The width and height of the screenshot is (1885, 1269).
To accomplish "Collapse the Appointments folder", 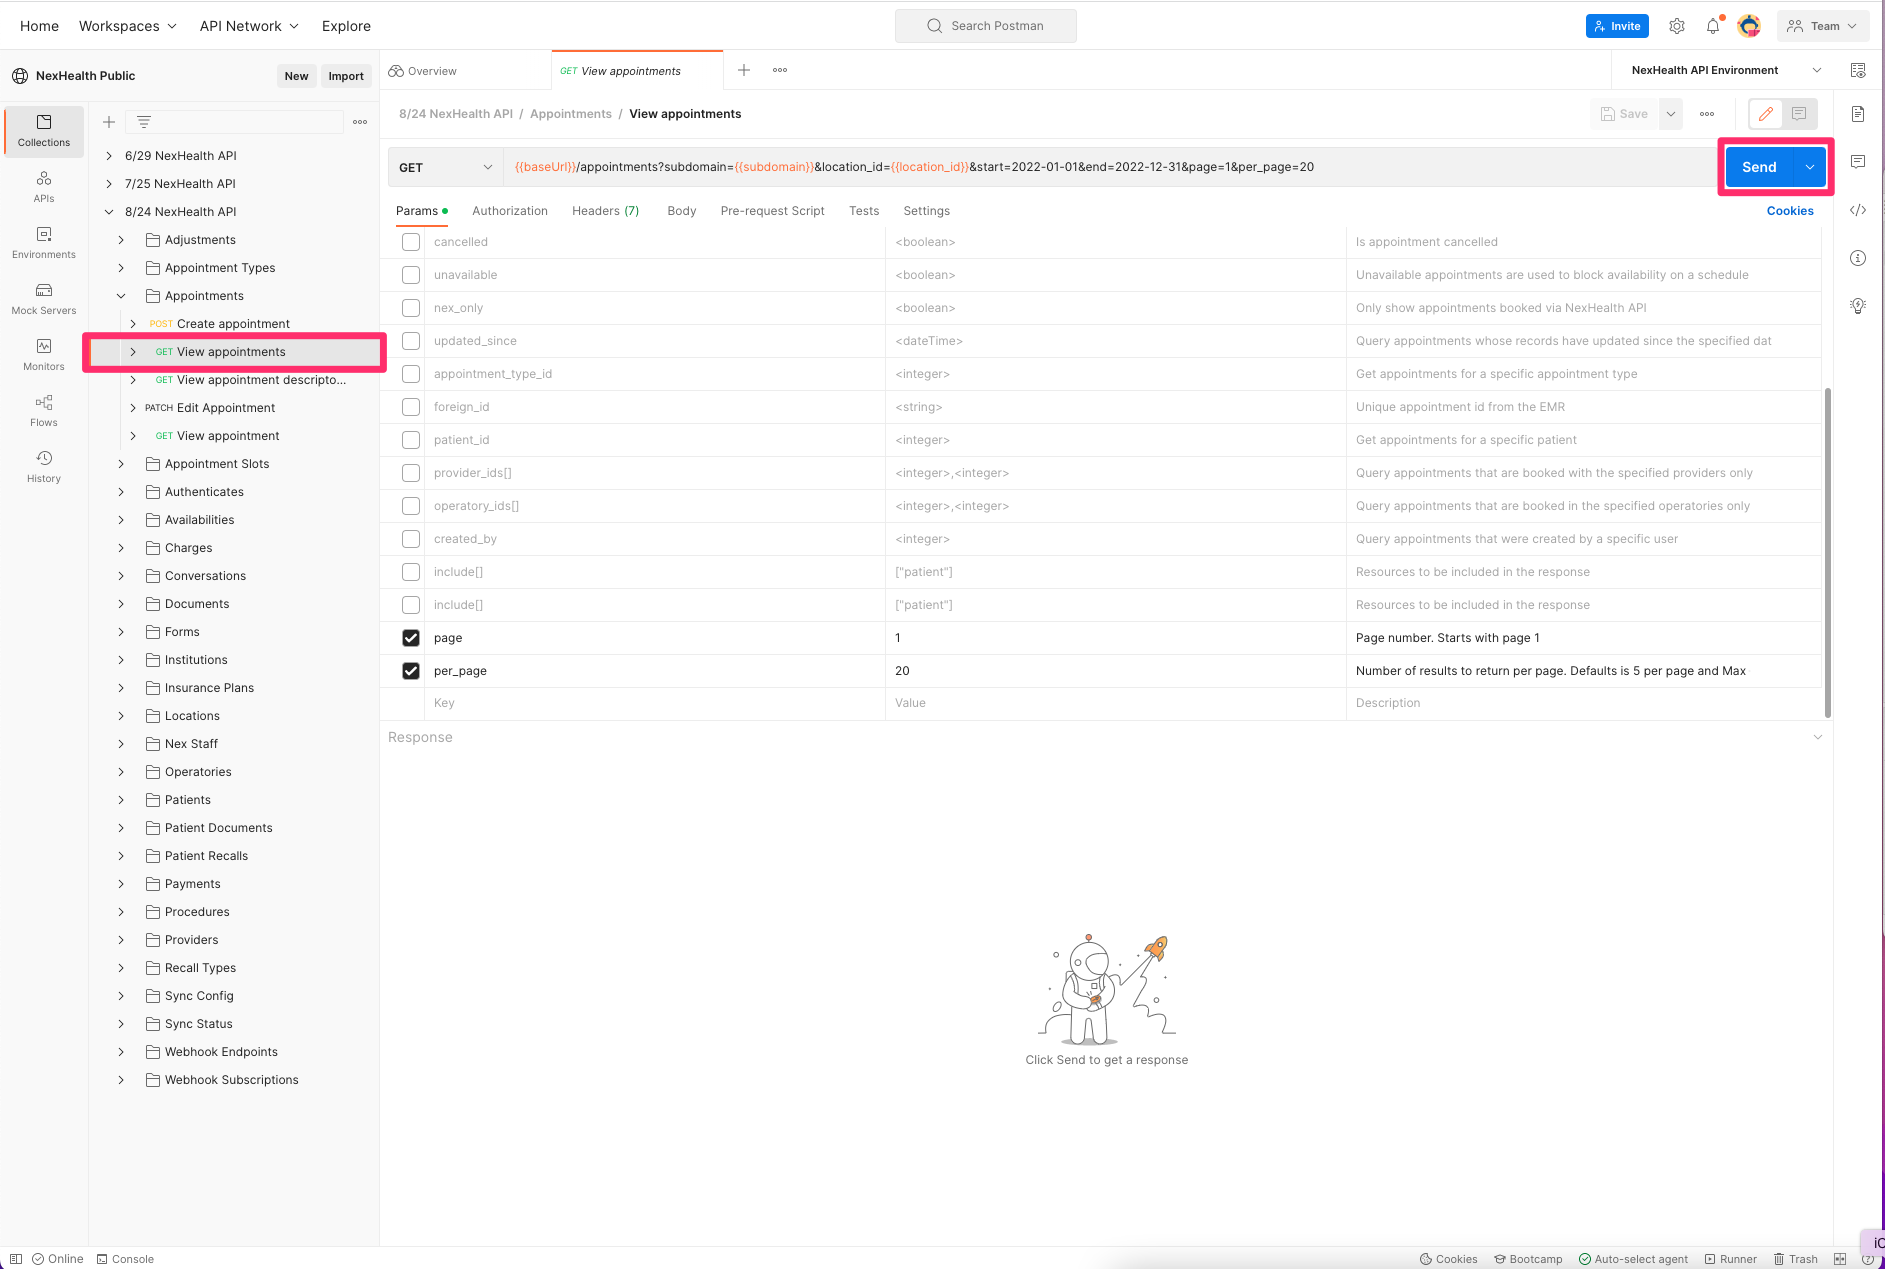I will click(121, 296).
